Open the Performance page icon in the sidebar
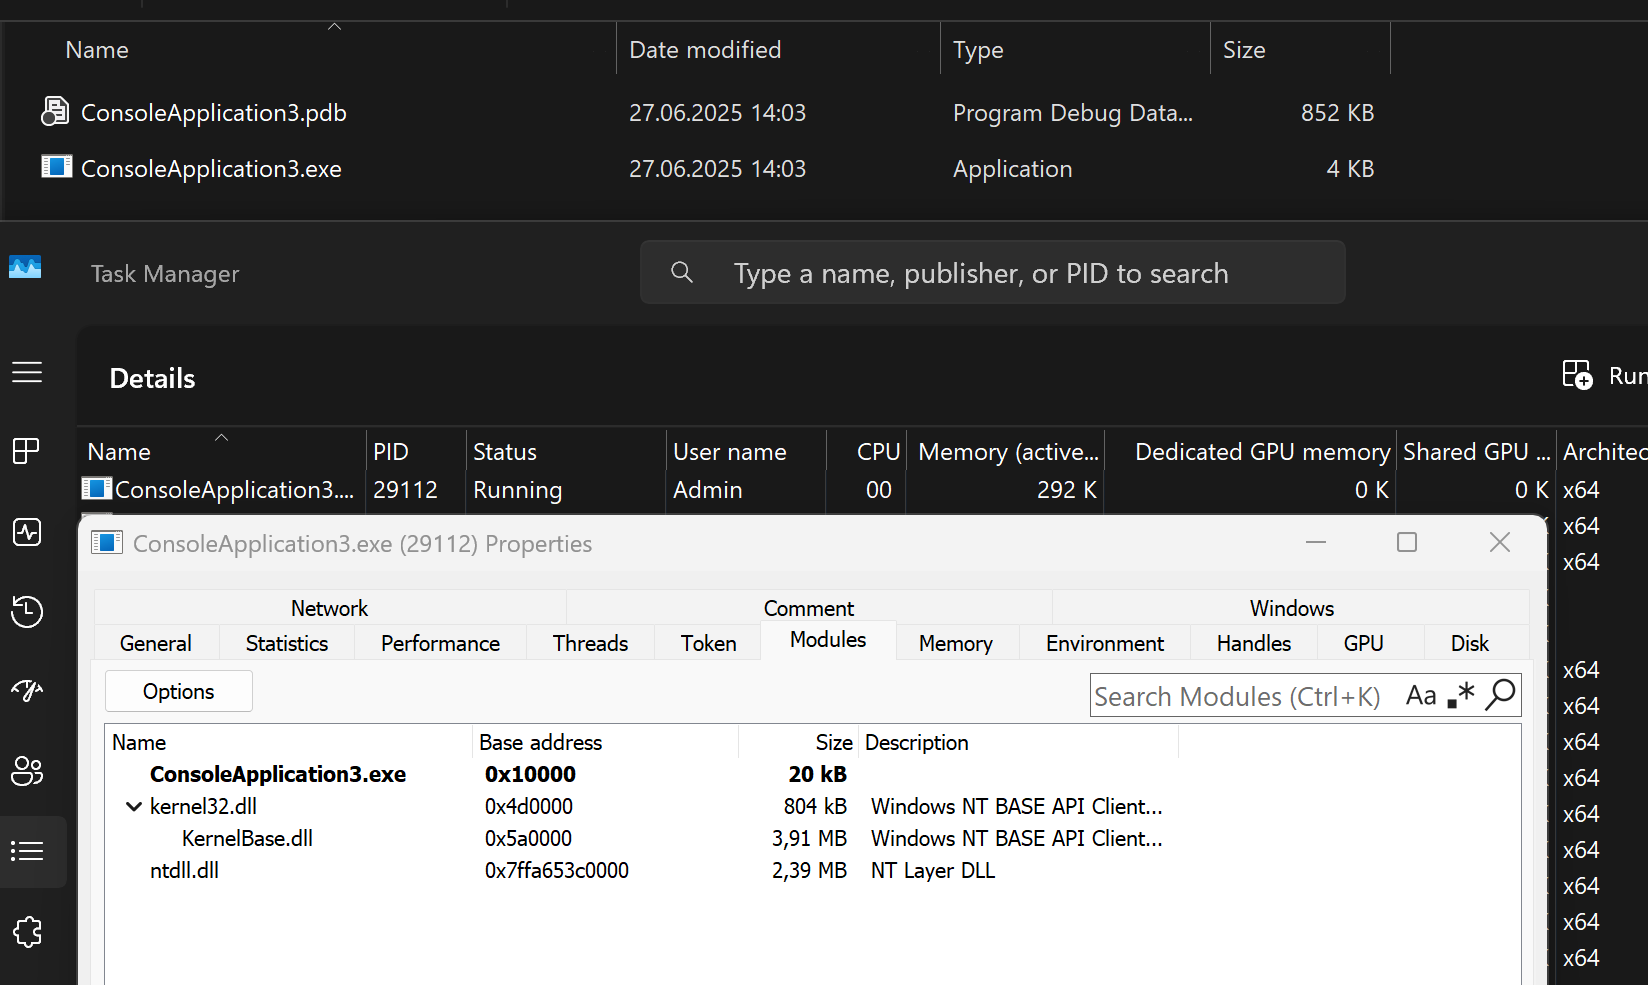The image size is (1648, 985). pos(27,531)
